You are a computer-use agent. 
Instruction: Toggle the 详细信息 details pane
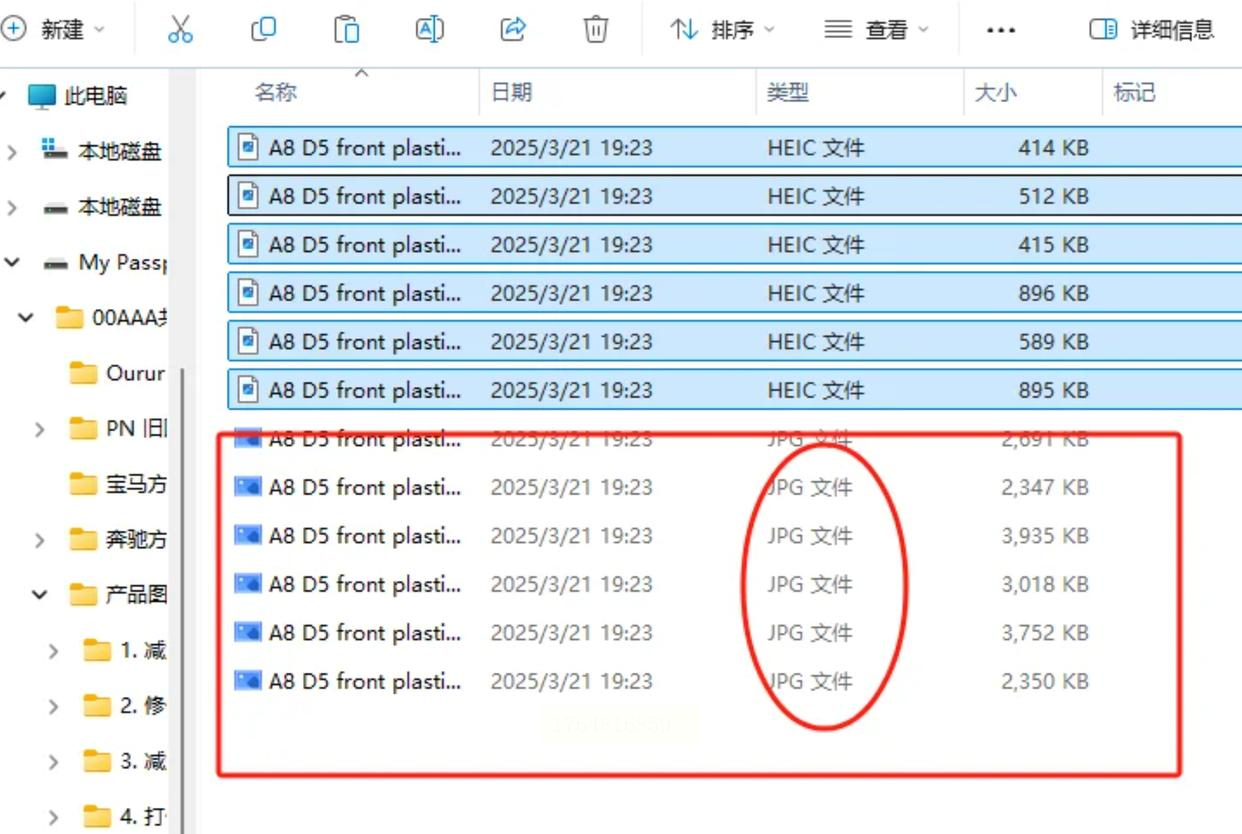tap(1152, 30)
